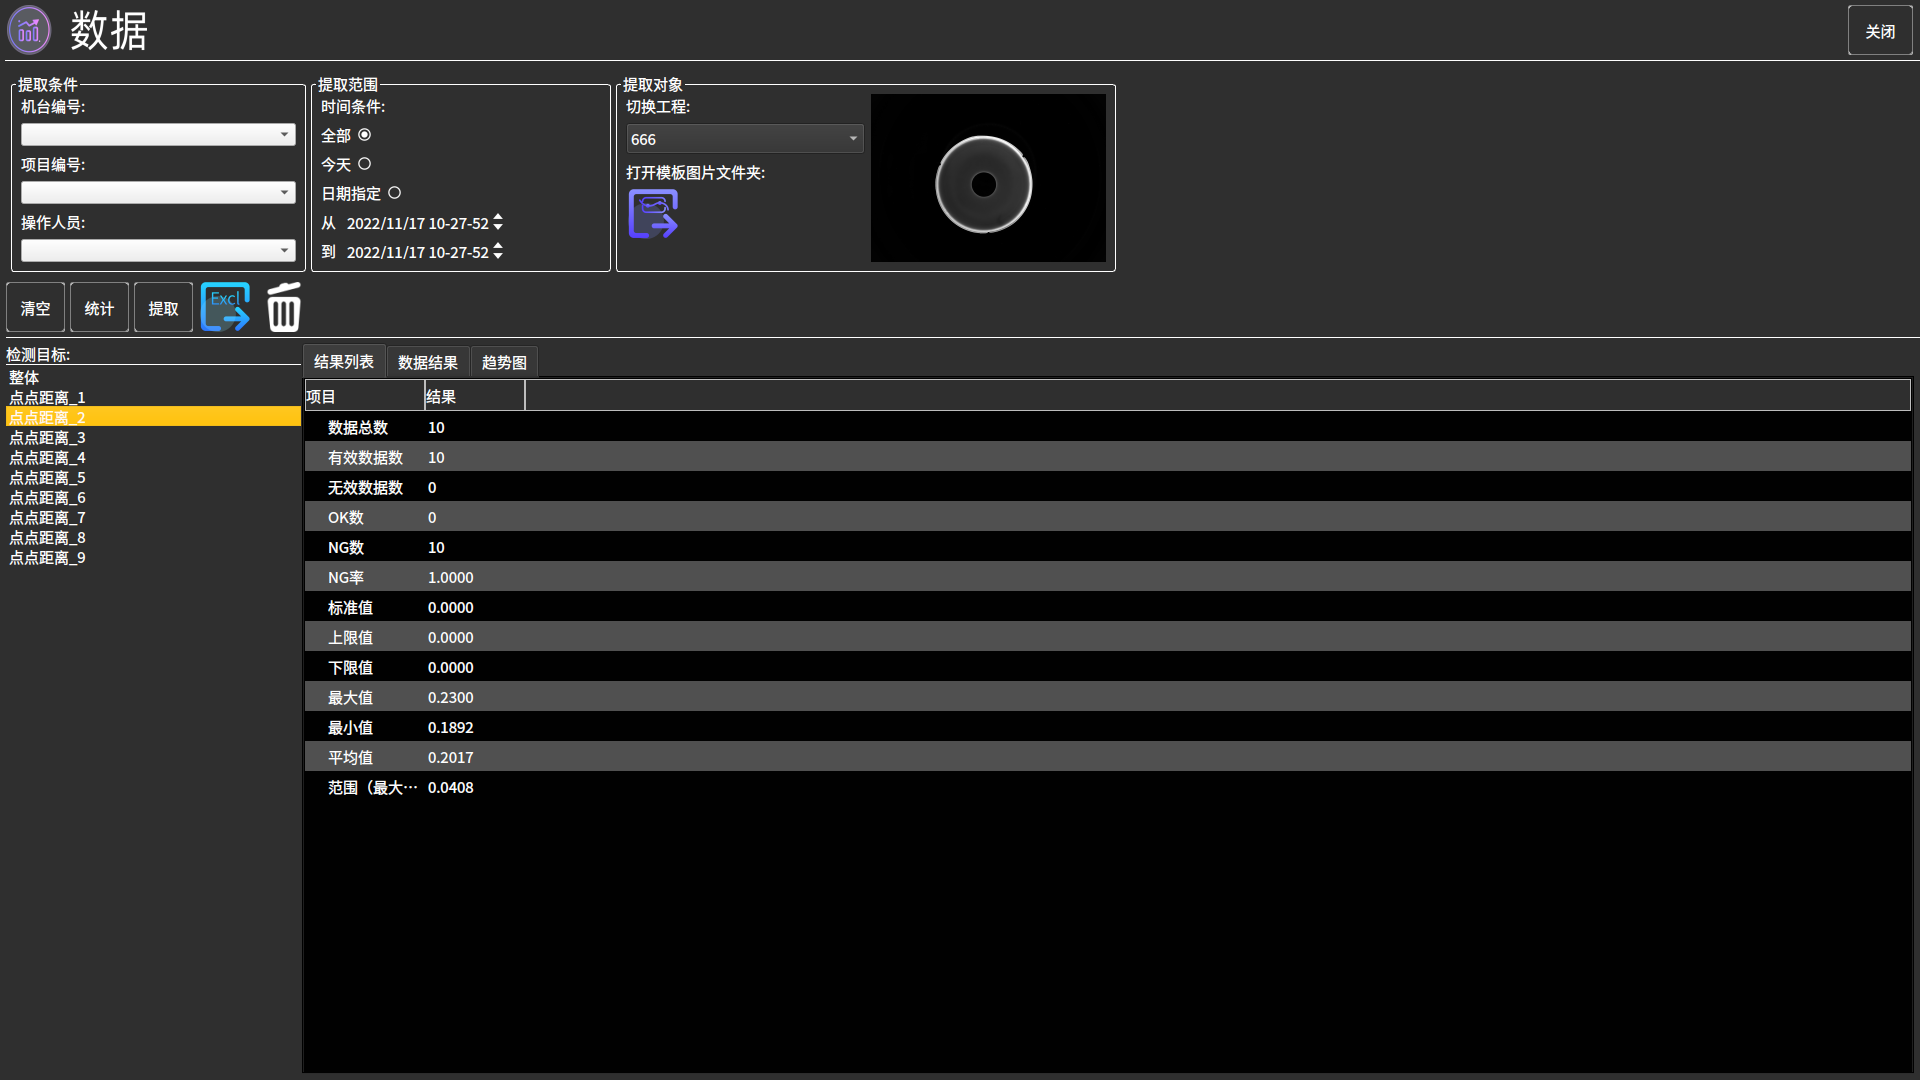This screenshot has width=1920, height=1080.
Task: Click the 提取 button
Action: point(163,308)
